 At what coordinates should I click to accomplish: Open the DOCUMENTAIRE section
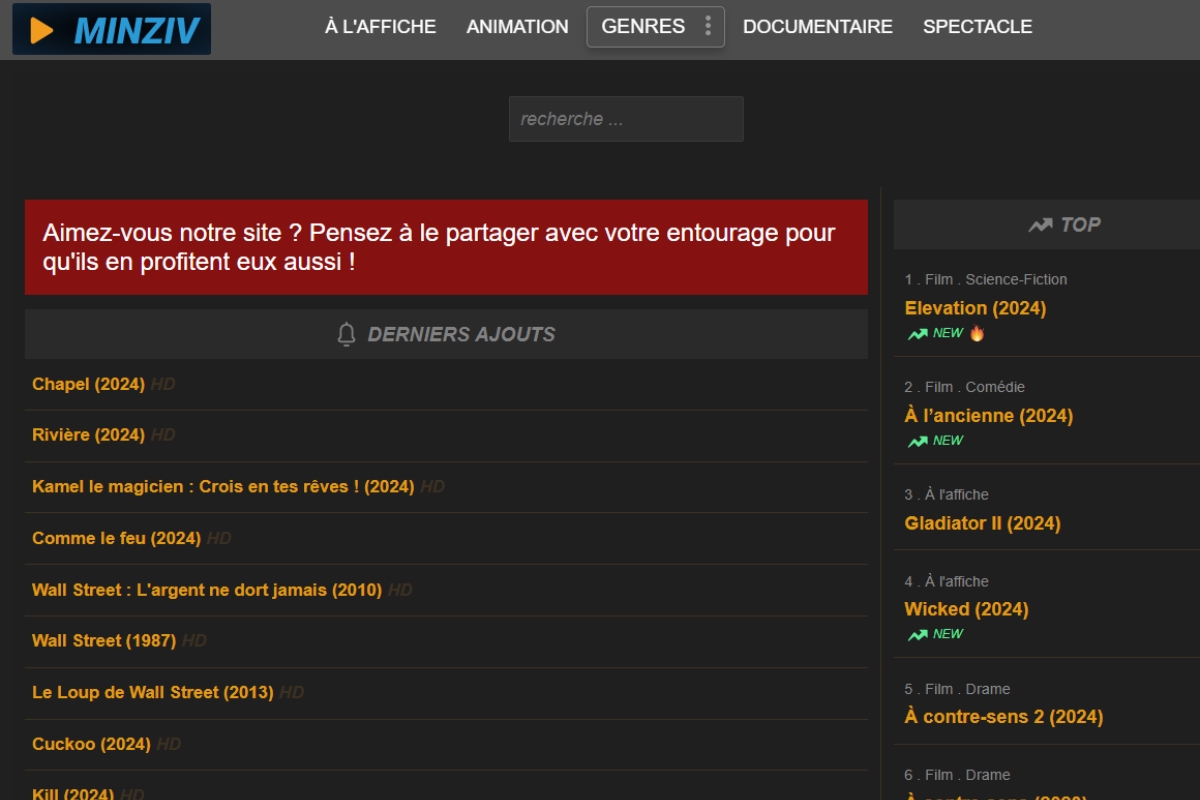click(818, 26)
